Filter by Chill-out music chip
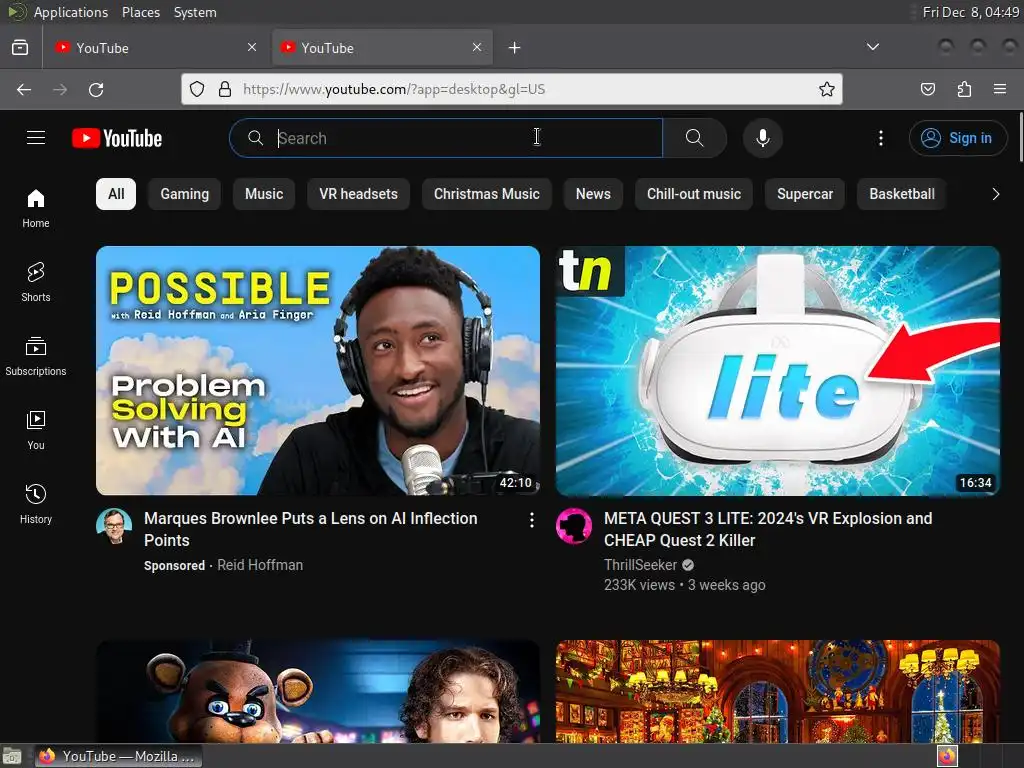 point(694,194)
